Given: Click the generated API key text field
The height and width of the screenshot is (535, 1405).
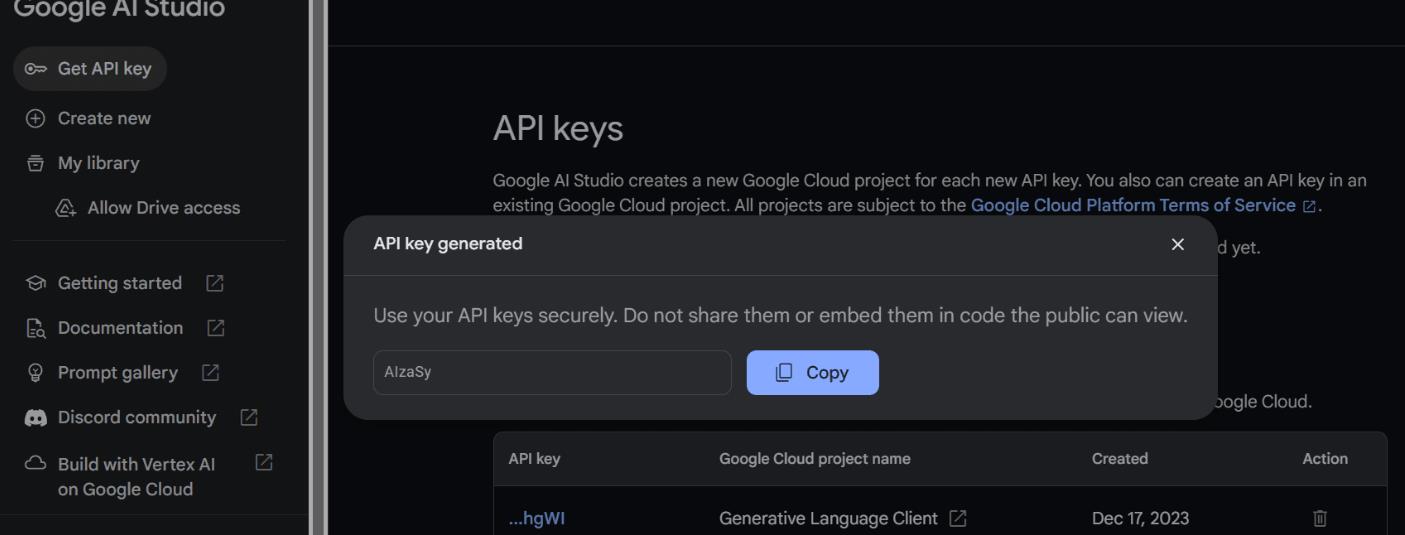Looking at the screenshot, I should click(552, 372).
